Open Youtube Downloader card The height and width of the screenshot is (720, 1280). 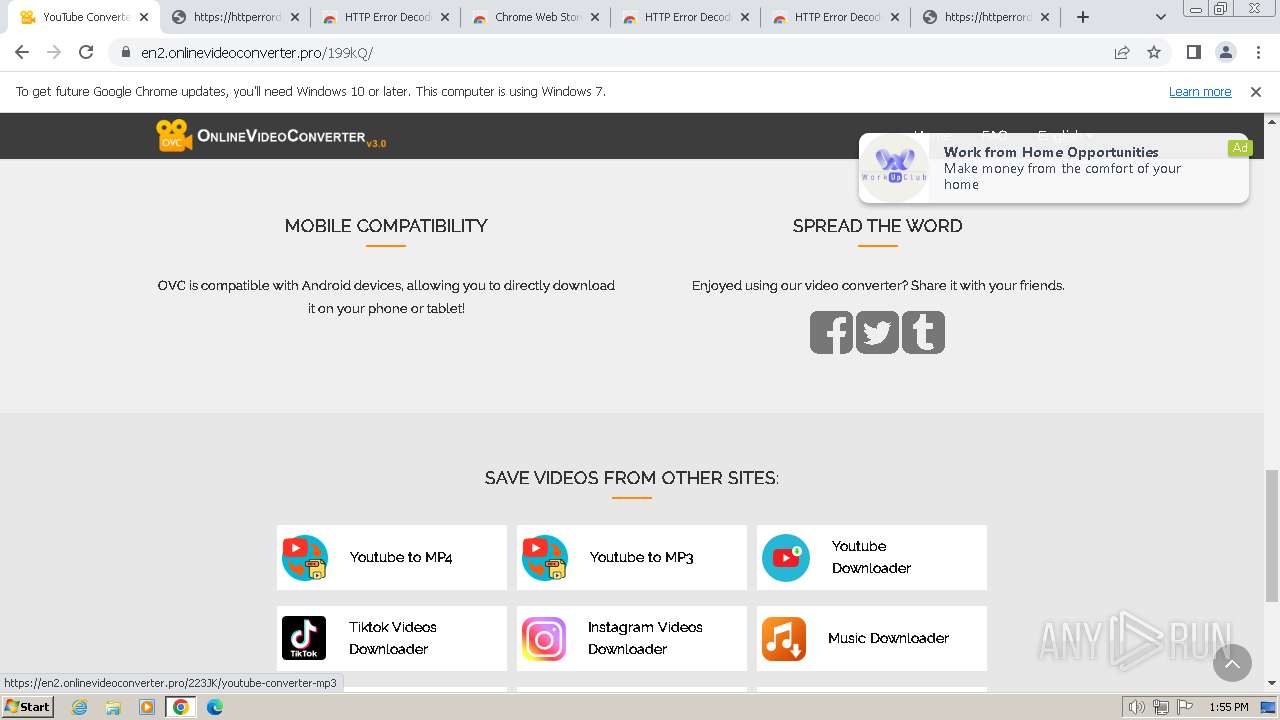pyautogui.click(x=872, y=558)
